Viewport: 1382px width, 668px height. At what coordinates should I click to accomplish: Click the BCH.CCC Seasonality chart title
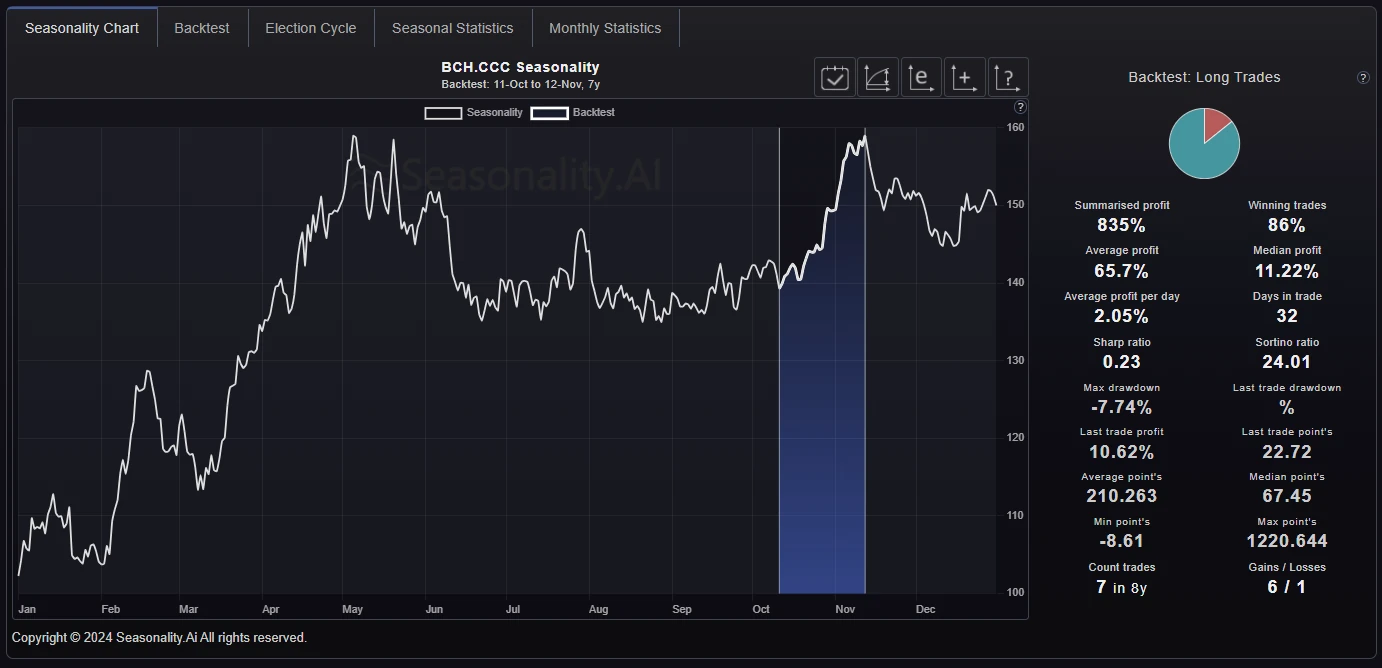click(x=520, y=68)
